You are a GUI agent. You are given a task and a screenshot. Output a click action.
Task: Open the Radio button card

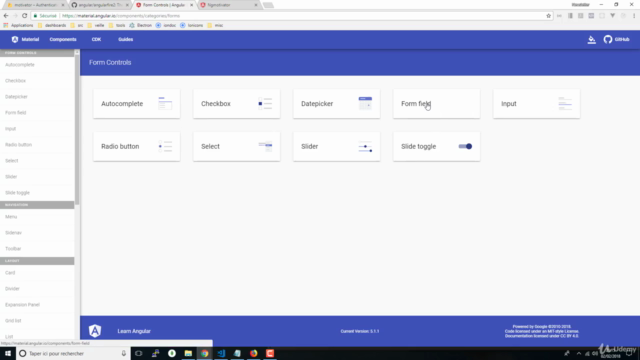136,147
